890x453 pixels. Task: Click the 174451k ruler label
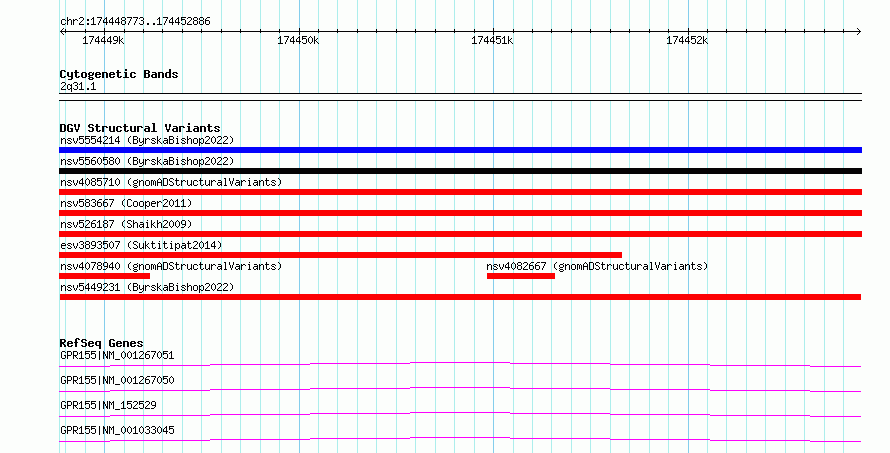(x=492, y=40)
